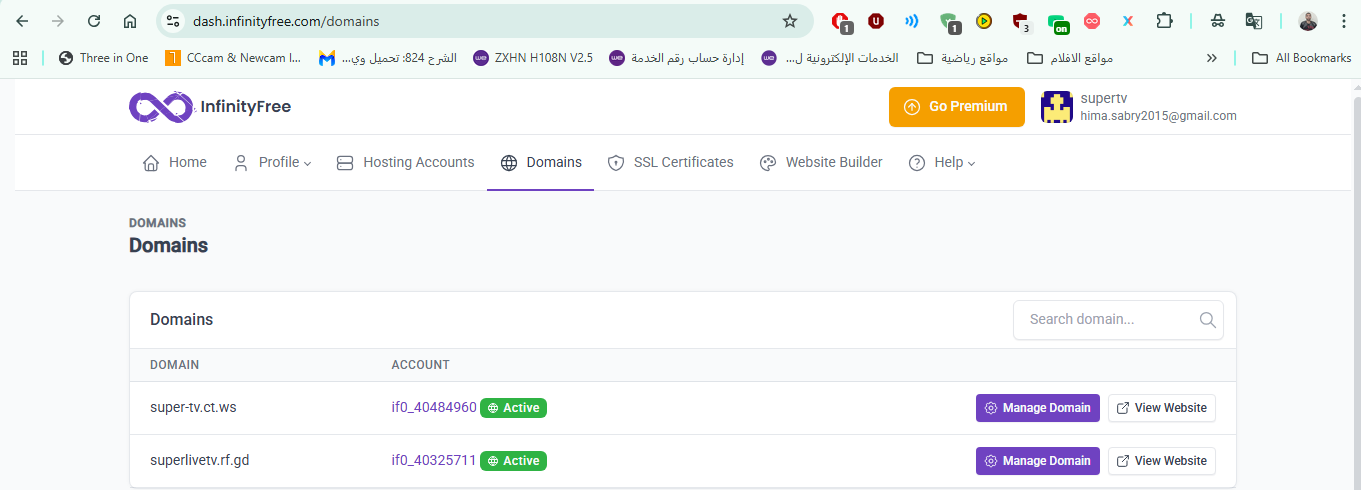This screenshot has width=1361, height=490.
Task: Reload the page
Action: (x=94, y=21)
